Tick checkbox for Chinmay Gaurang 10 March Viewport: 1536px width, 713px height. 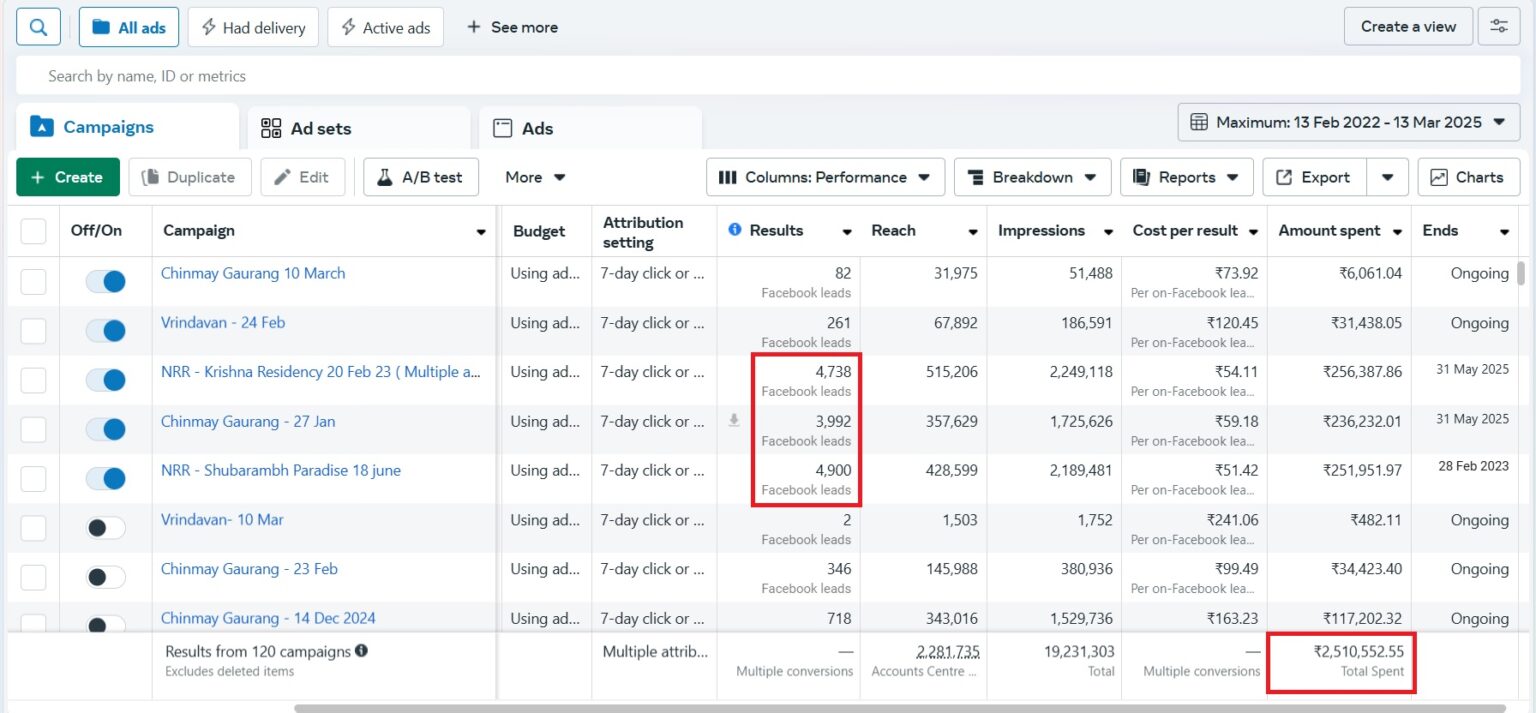click(34, 281)
